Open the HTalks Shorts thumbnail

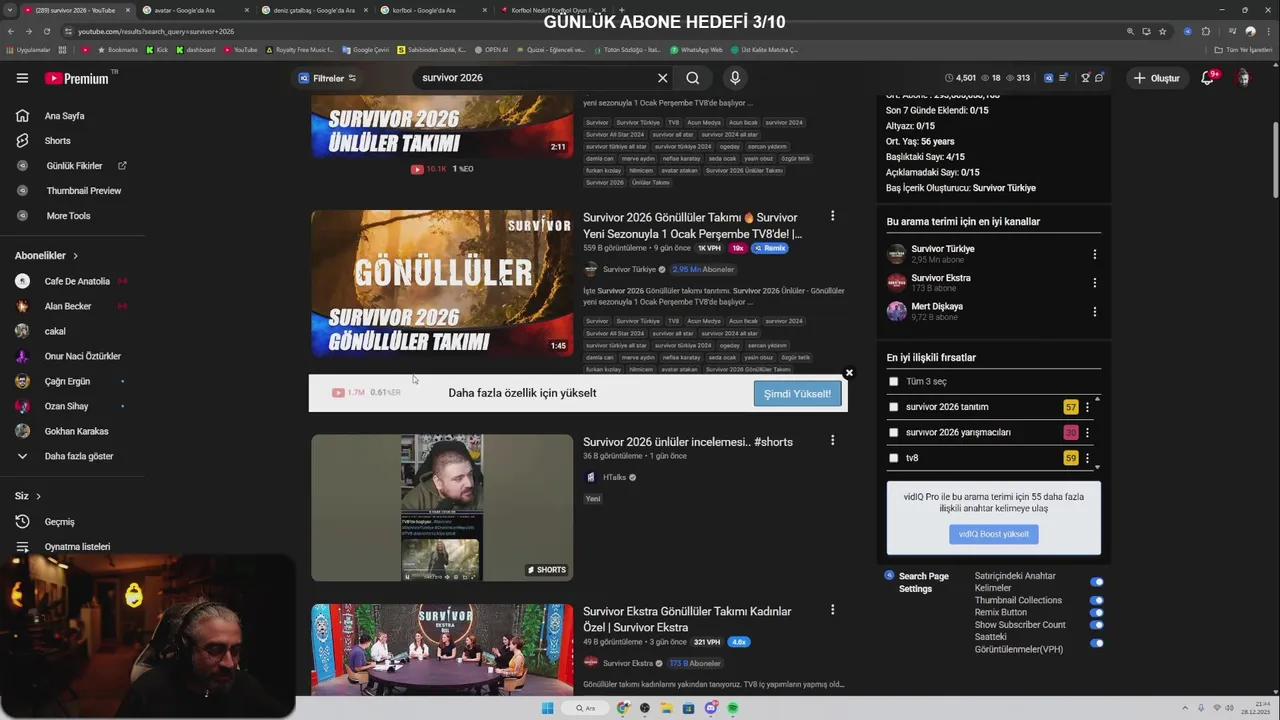point(442,507)
